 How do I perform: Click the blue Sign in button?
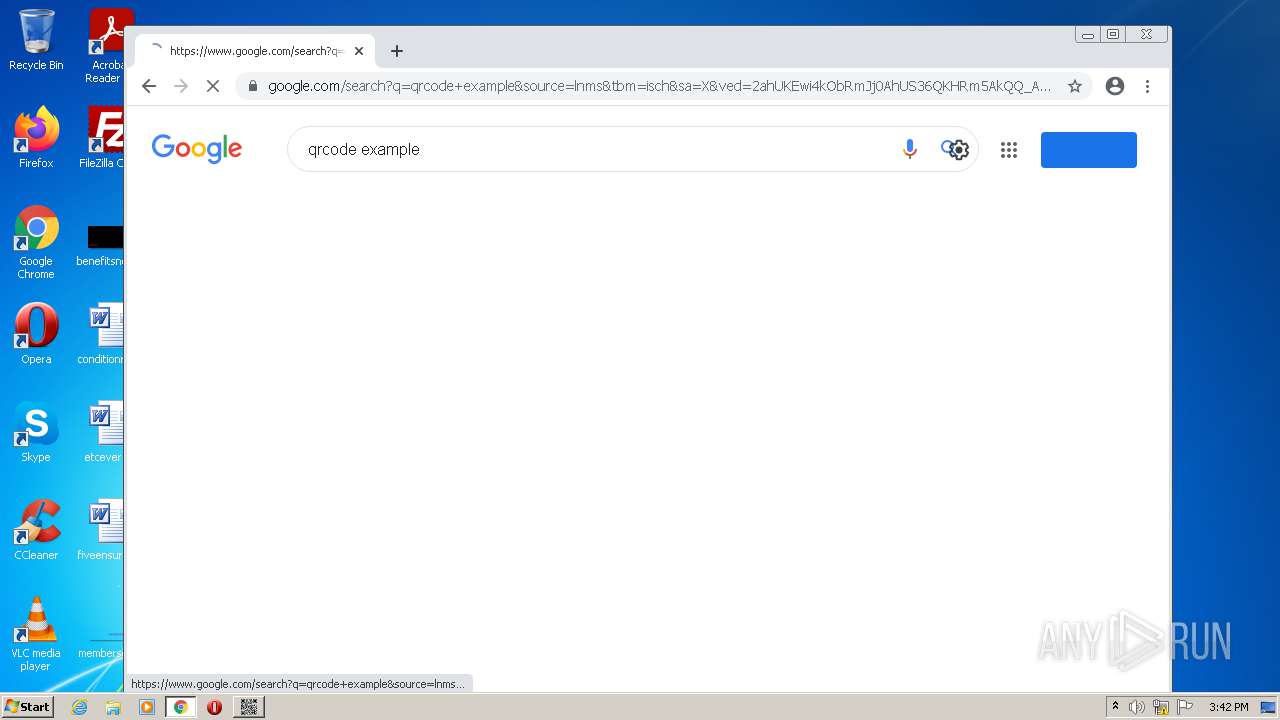pyautogui.click(x=1089, y=150)
